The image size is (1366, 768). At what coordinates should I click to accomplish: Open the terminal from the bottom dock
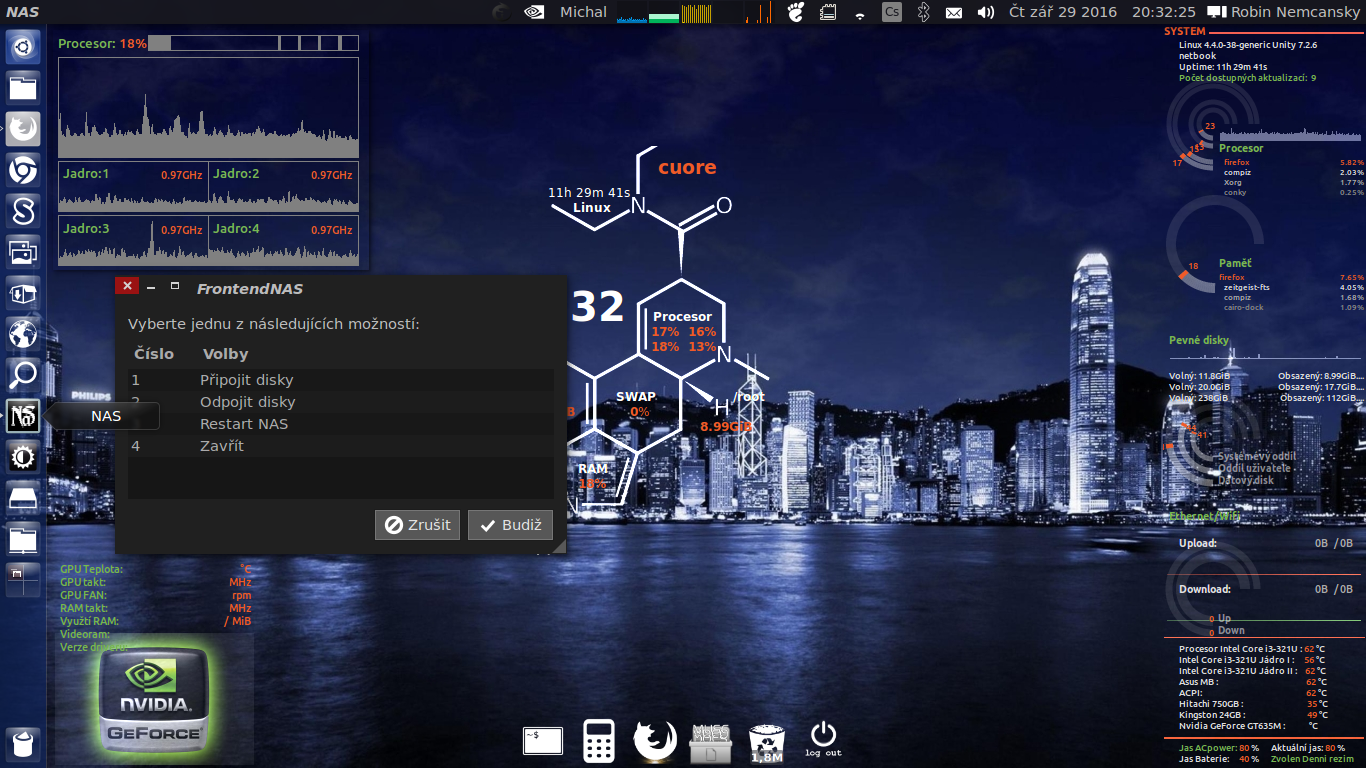542,741
